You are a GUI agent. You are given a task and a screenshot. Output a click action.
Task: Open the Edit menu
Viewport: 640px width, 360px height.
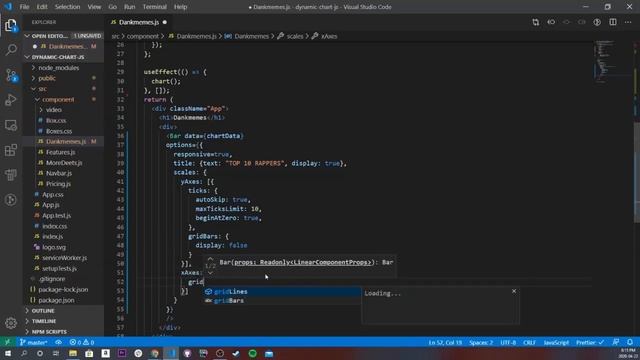click(42, 7)
